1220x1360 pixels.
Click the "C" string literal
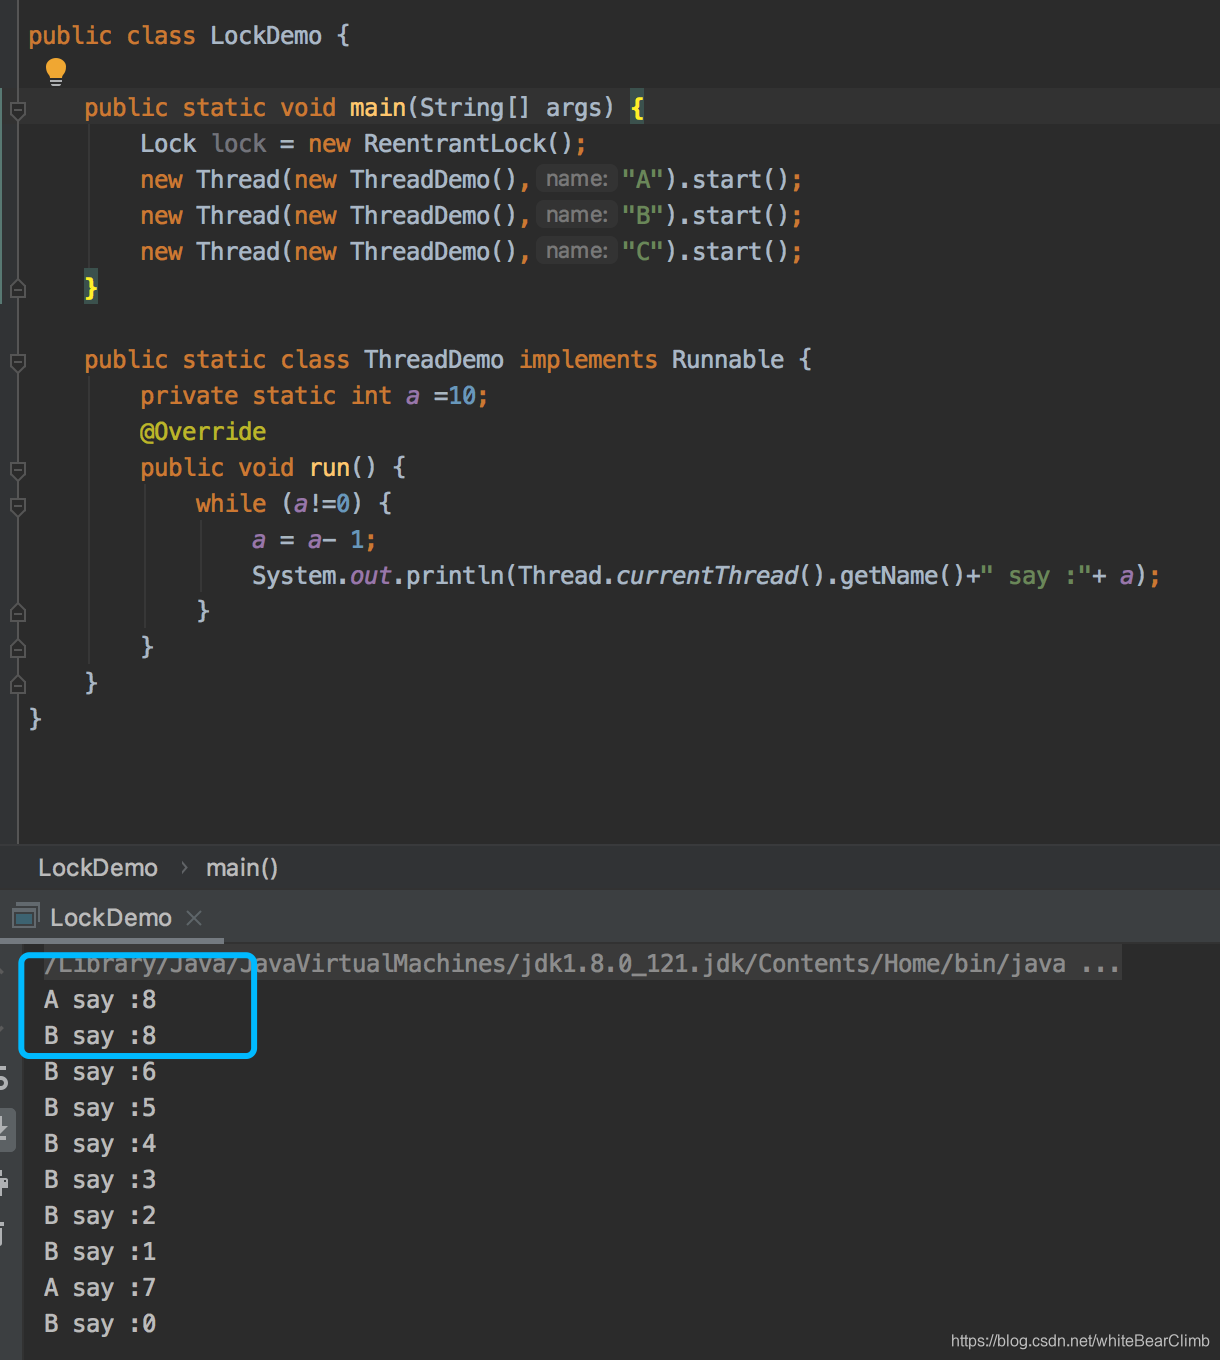click(643, 252)
